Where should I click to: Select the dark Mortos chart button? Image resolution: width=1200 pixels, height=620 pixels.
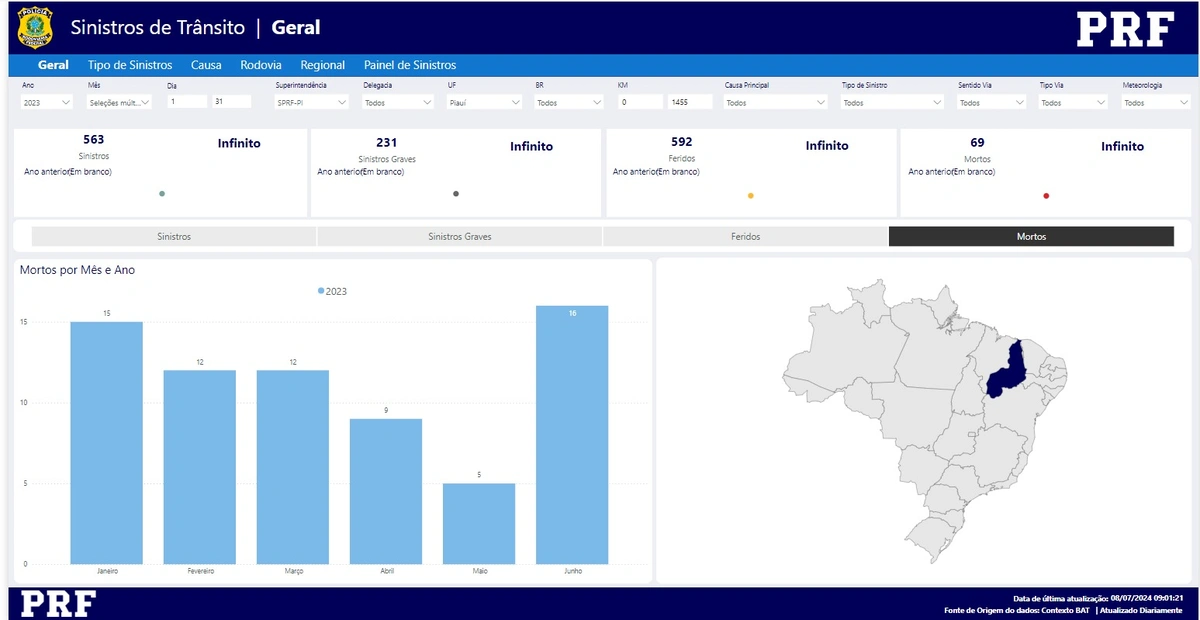point(1031,237)
